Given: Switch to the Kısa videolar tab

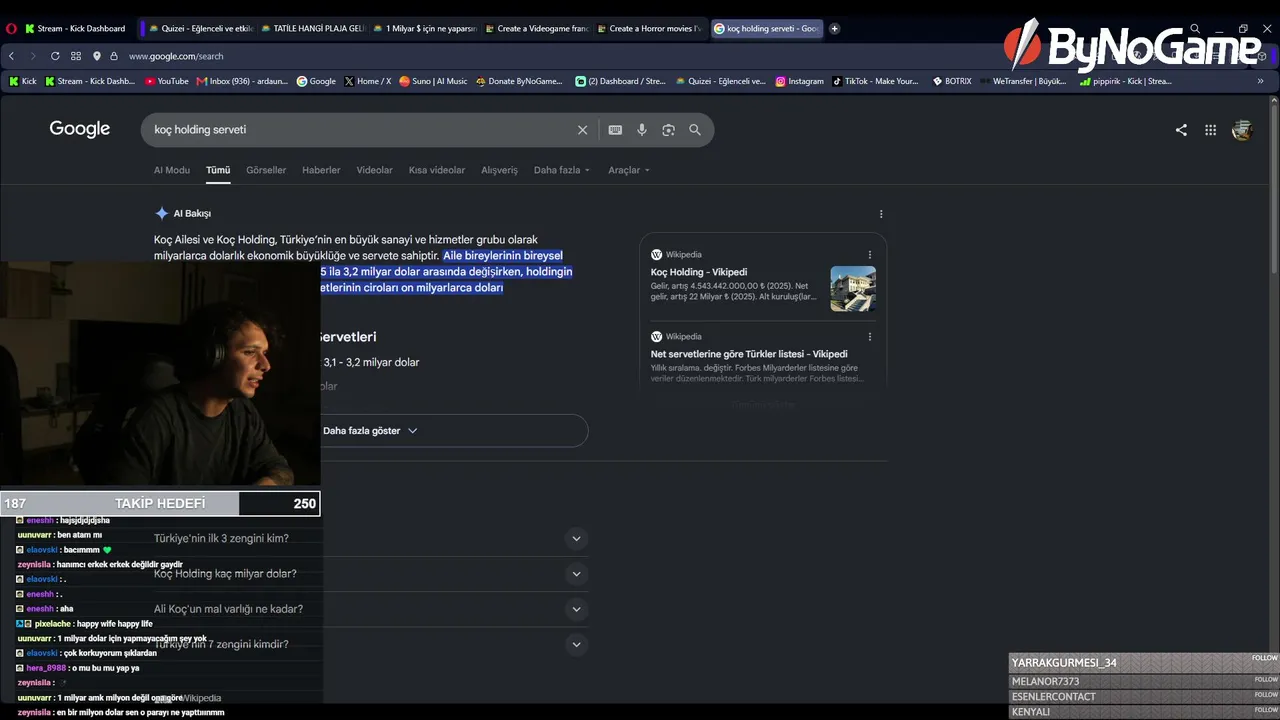Looking at the screenshot, I should coord(437,170).
